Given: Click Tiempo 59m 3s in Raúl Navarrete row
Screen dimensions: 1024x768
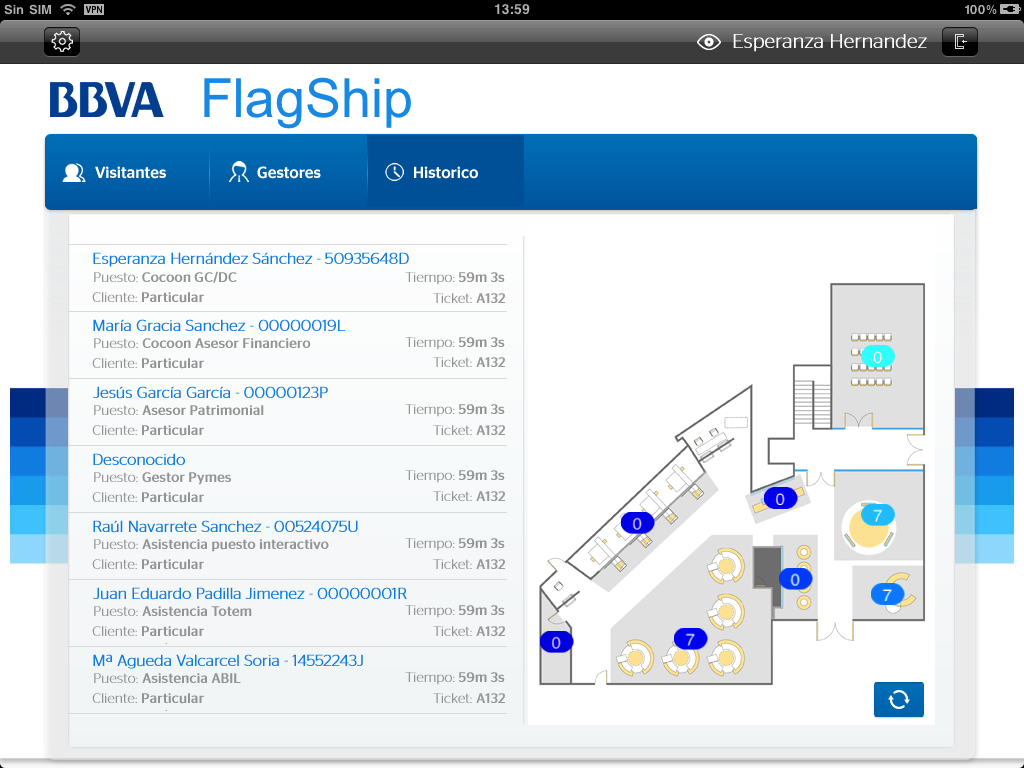Looking at the screenshot, I should 455,543.
